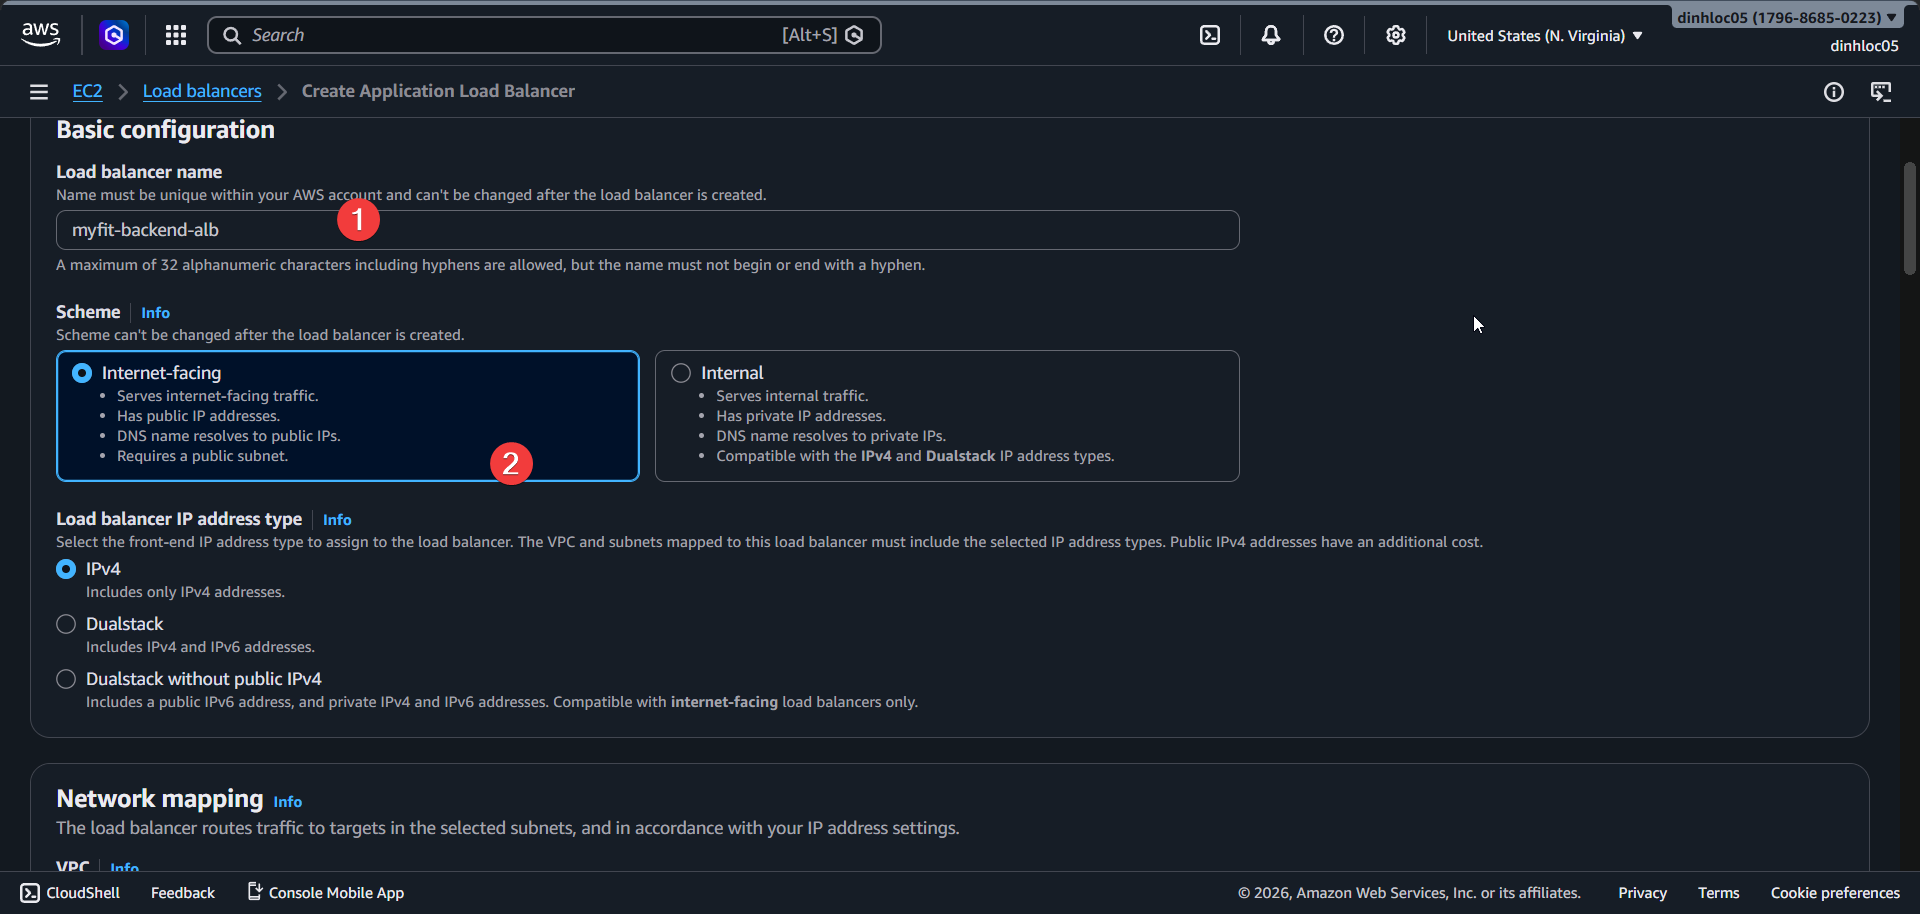Open the Help icon in the top bar

(x=1333, y=35)
